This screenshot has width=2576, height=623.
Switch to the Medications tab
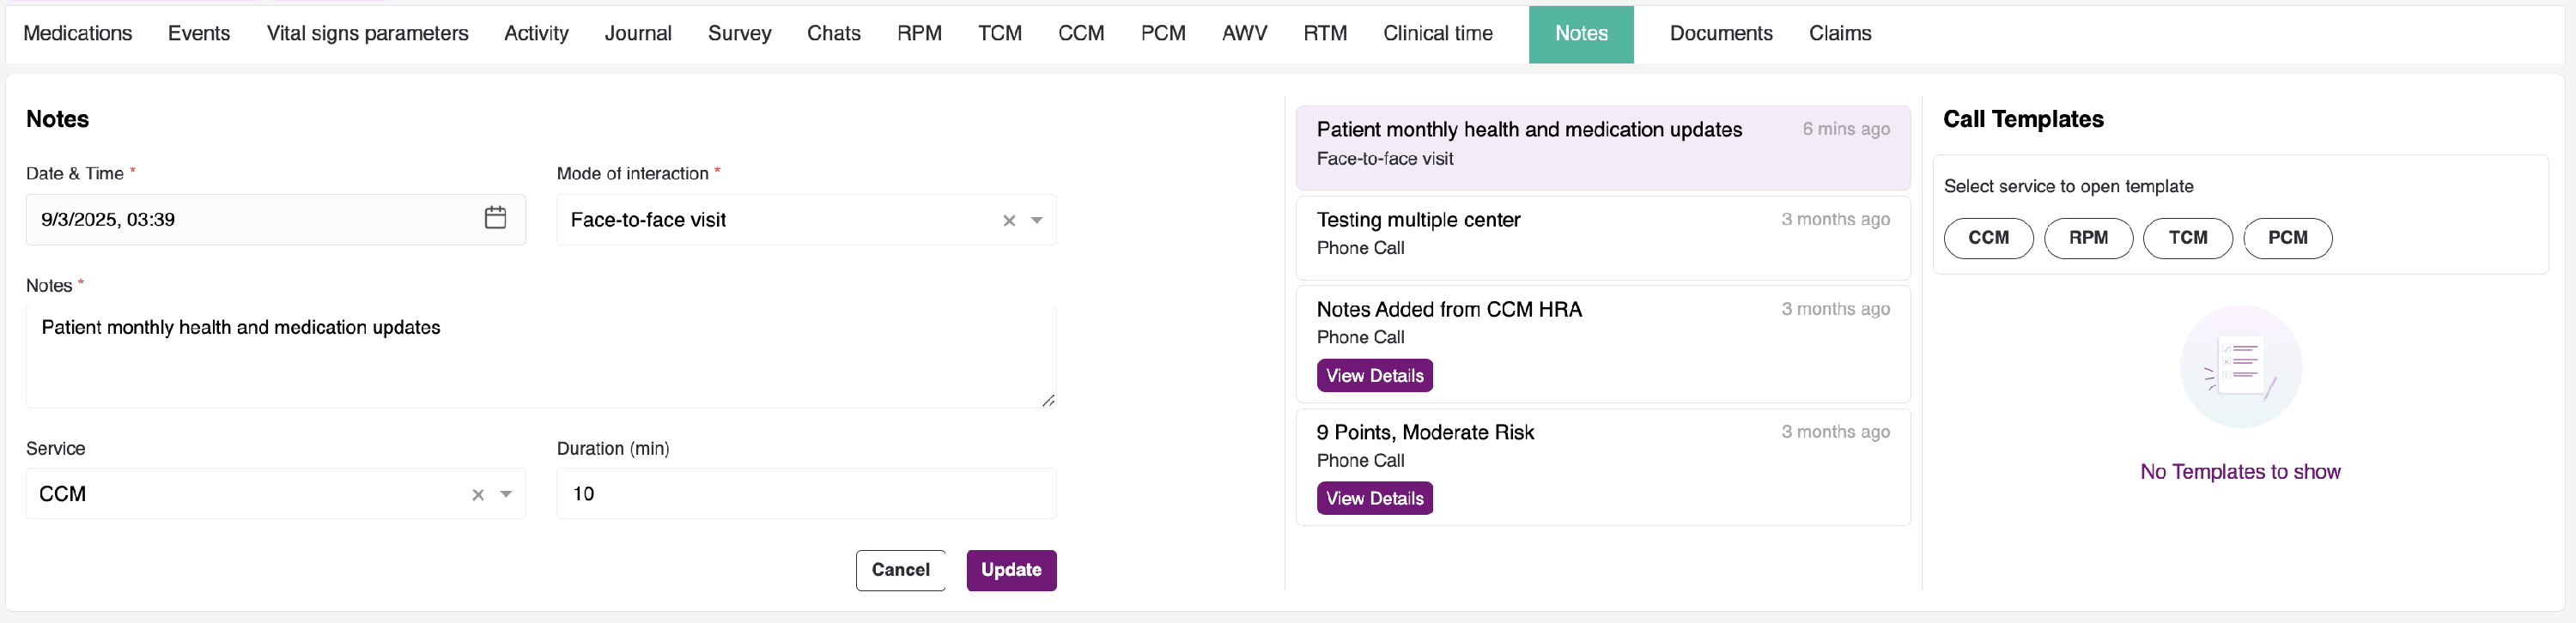coord(77,33)
